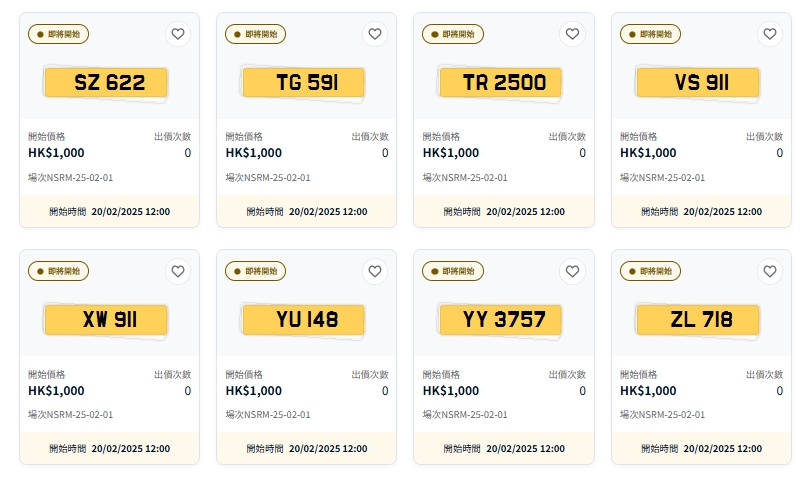Click the 即將開始 badge on SZ 622
This screenshot has width=800, height=479.
pos(59,34)
